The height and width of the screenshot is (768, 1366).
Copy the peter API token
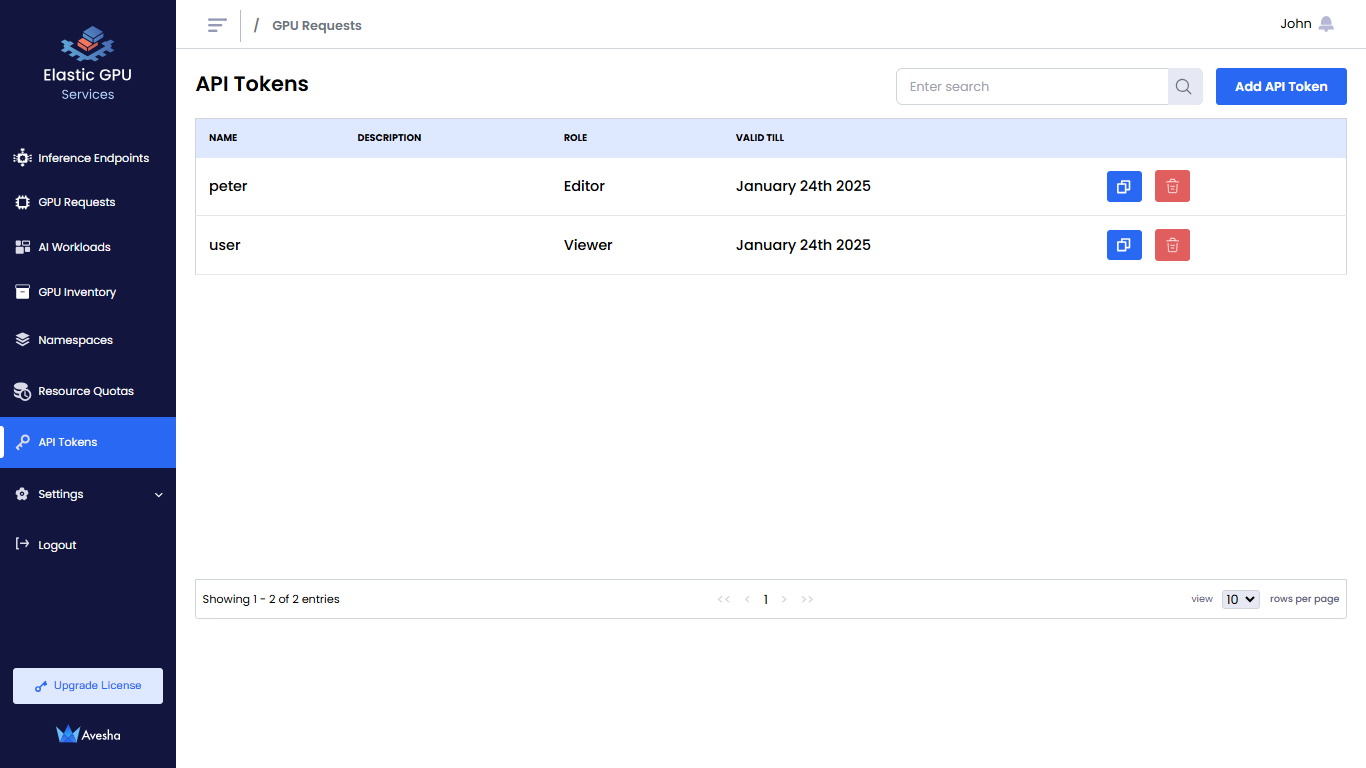pos(1124,186)
